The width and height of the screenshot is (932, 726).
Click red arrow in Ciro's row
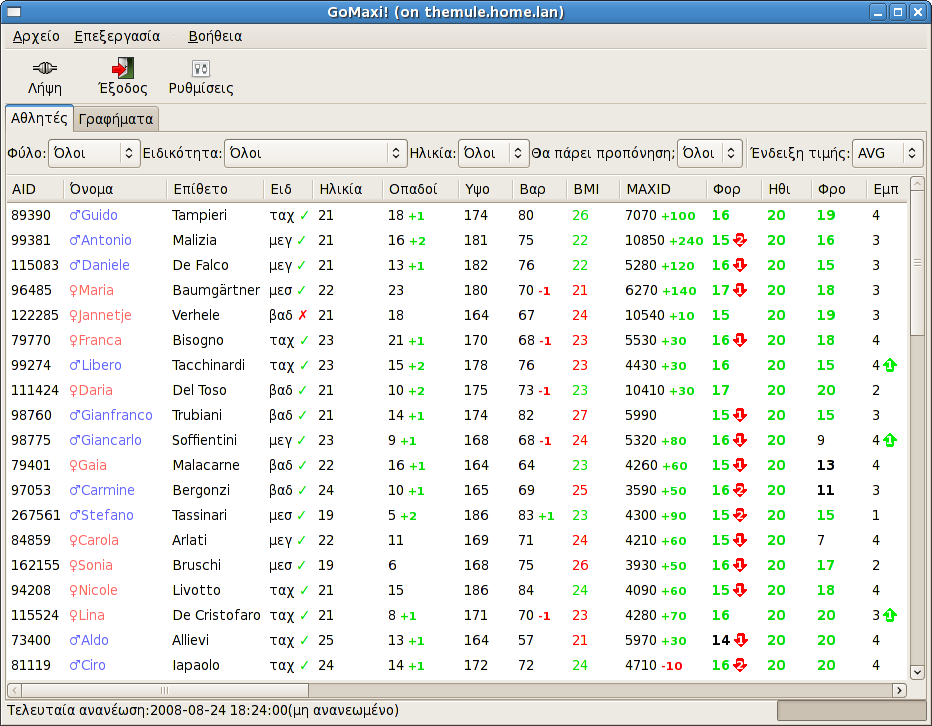coord(740,665)
